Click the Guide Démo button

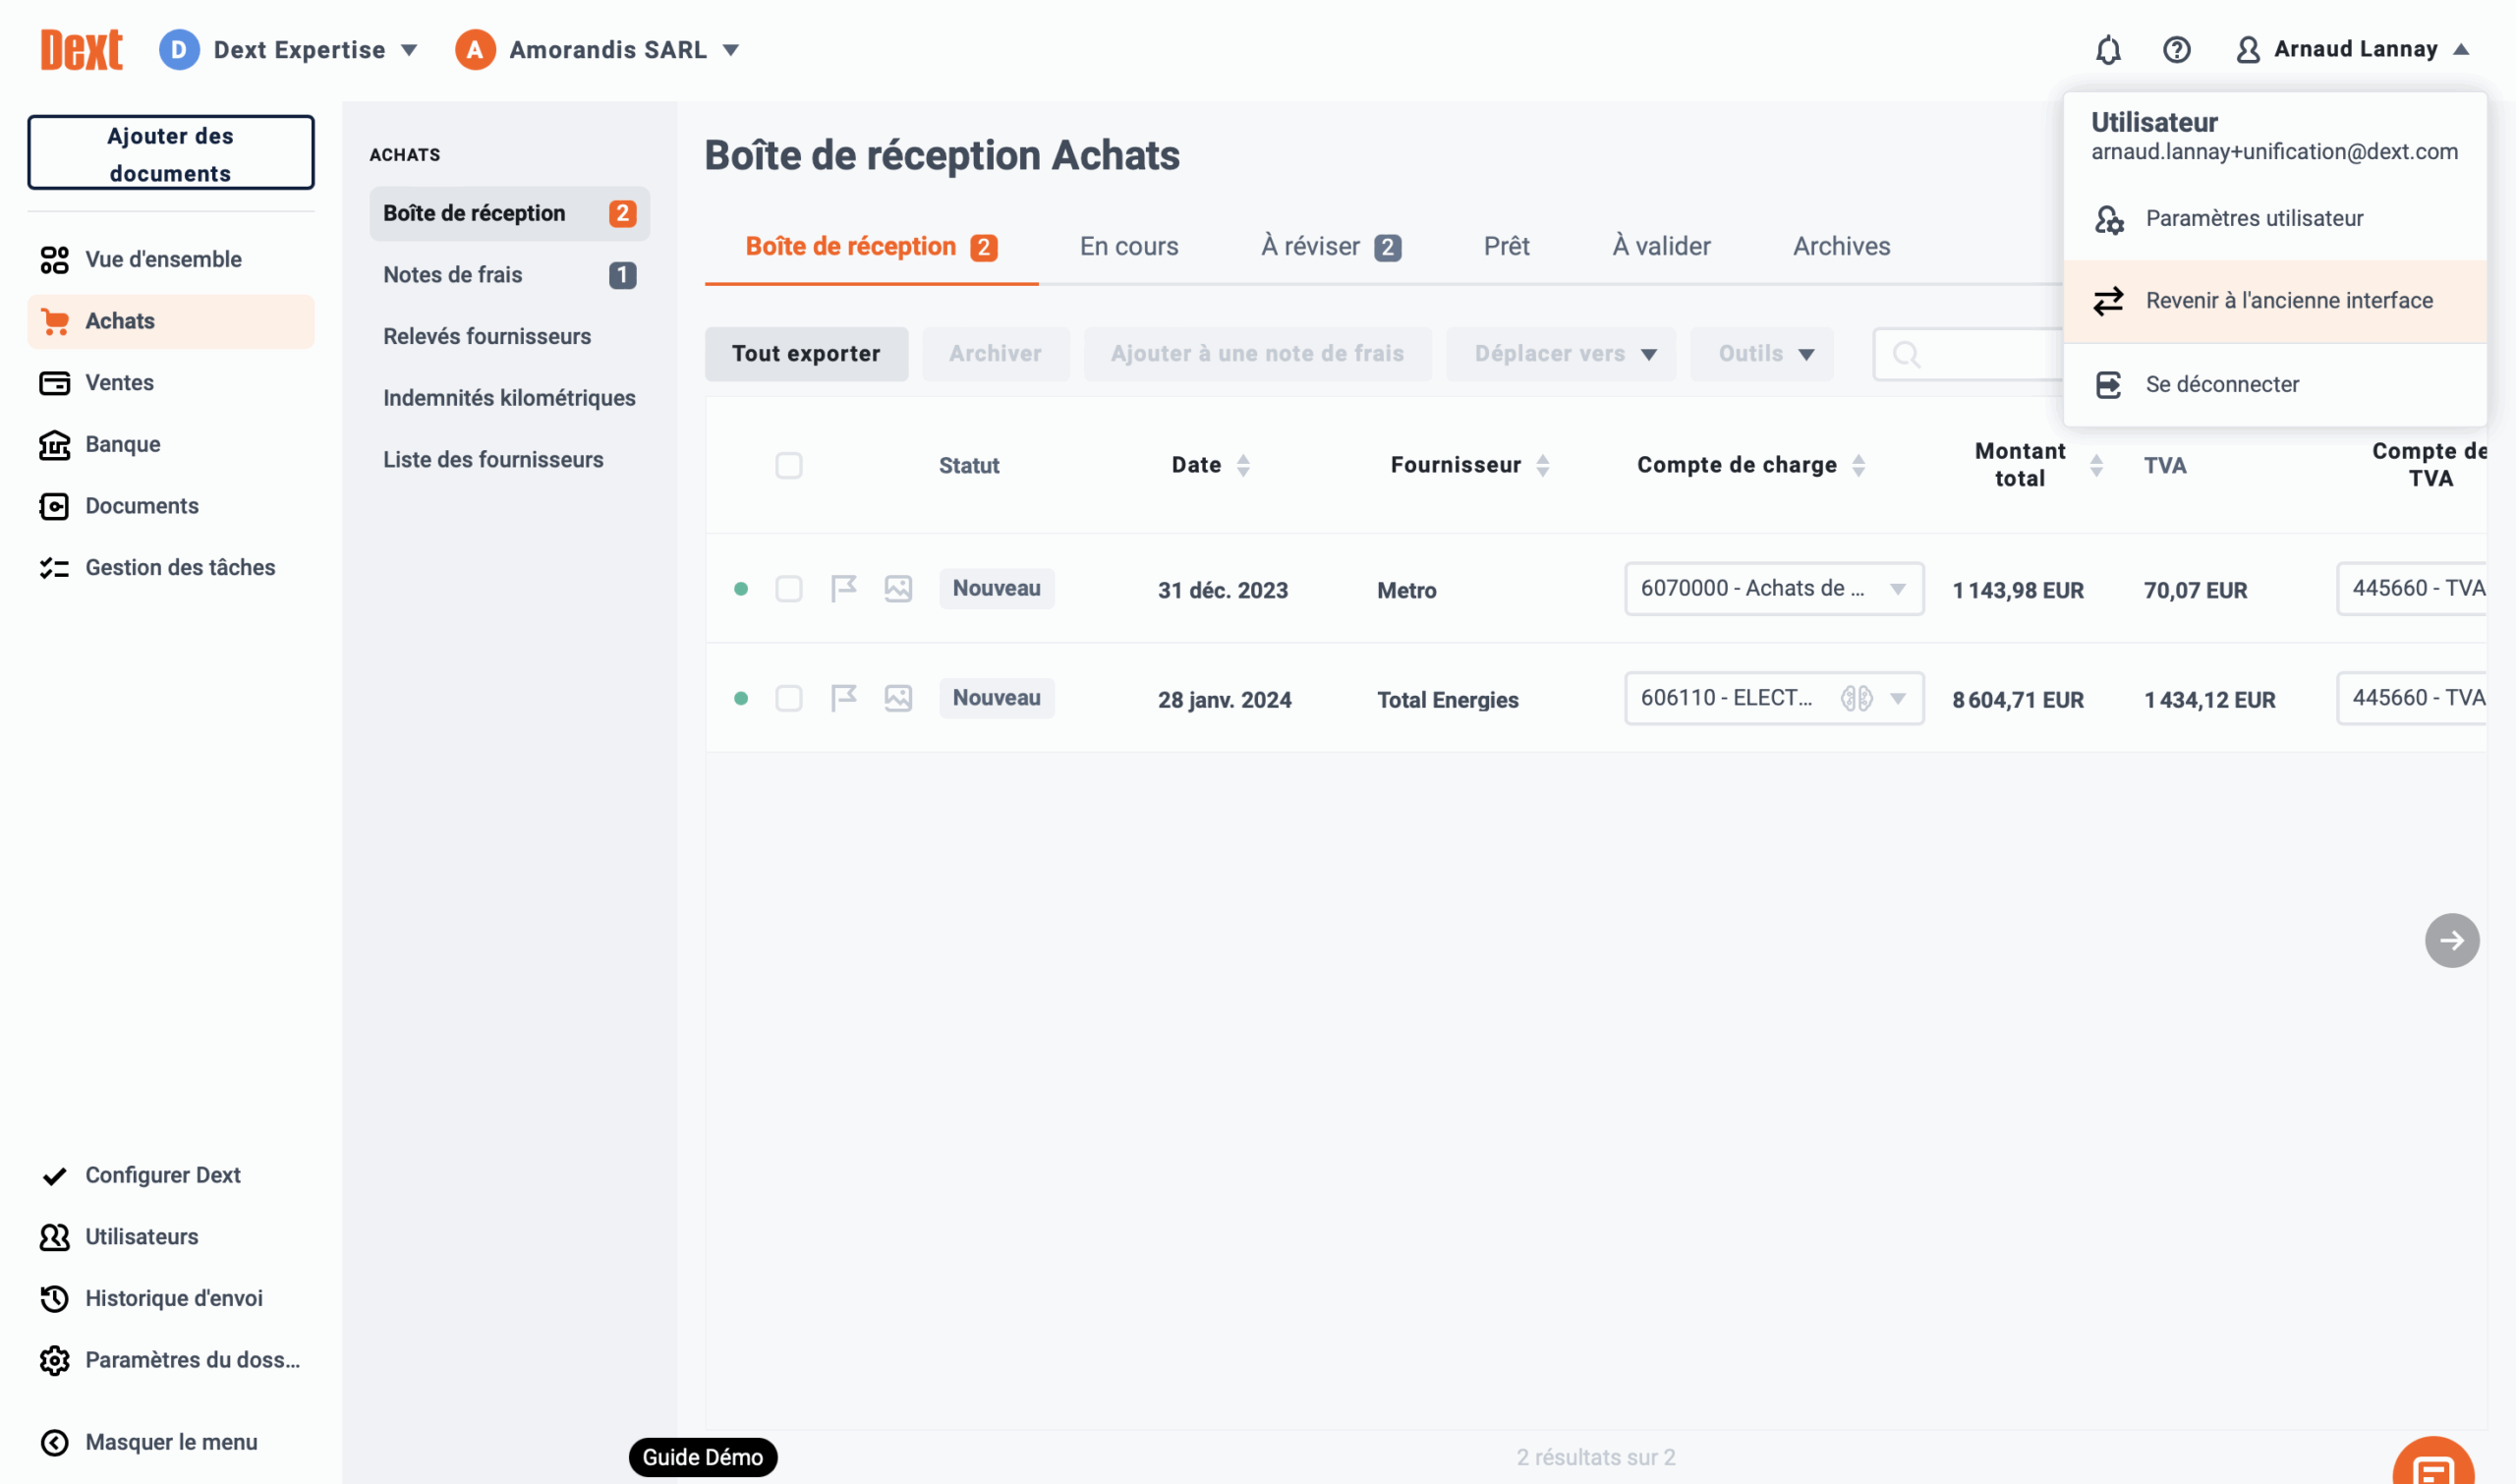pos(702,1457)
